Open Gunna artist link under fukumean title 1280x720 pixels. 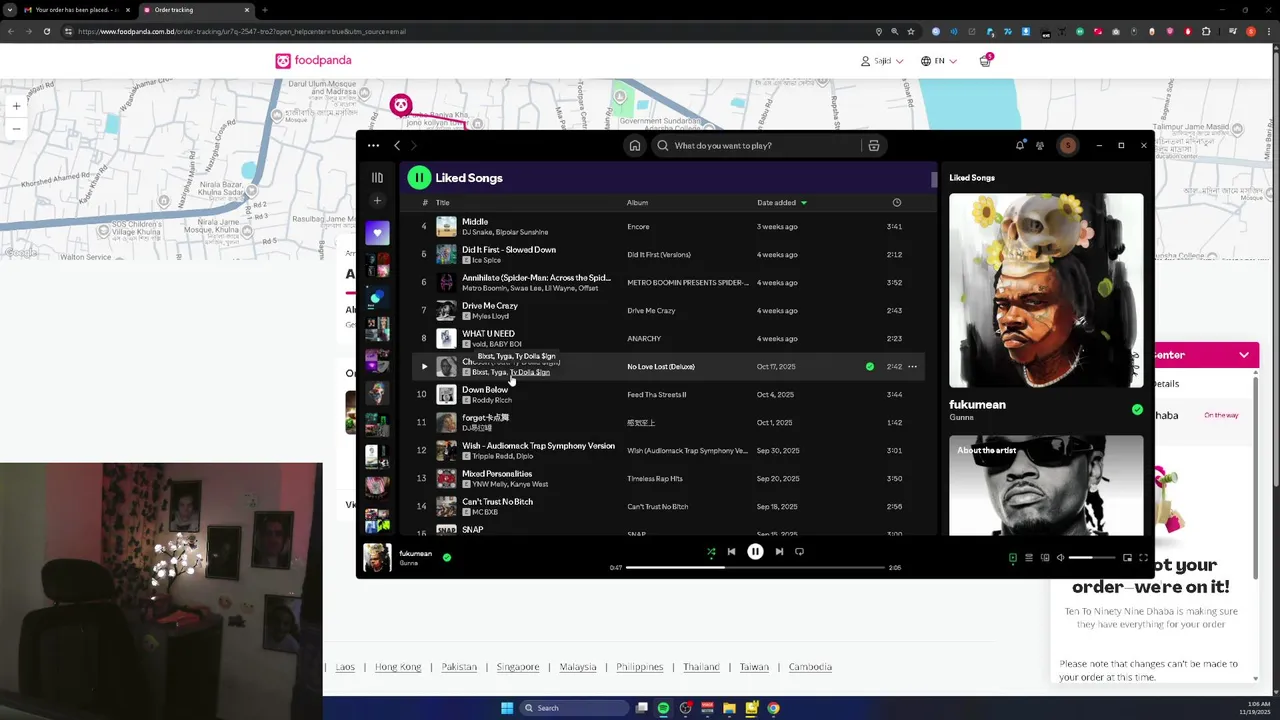click(961, 417)
